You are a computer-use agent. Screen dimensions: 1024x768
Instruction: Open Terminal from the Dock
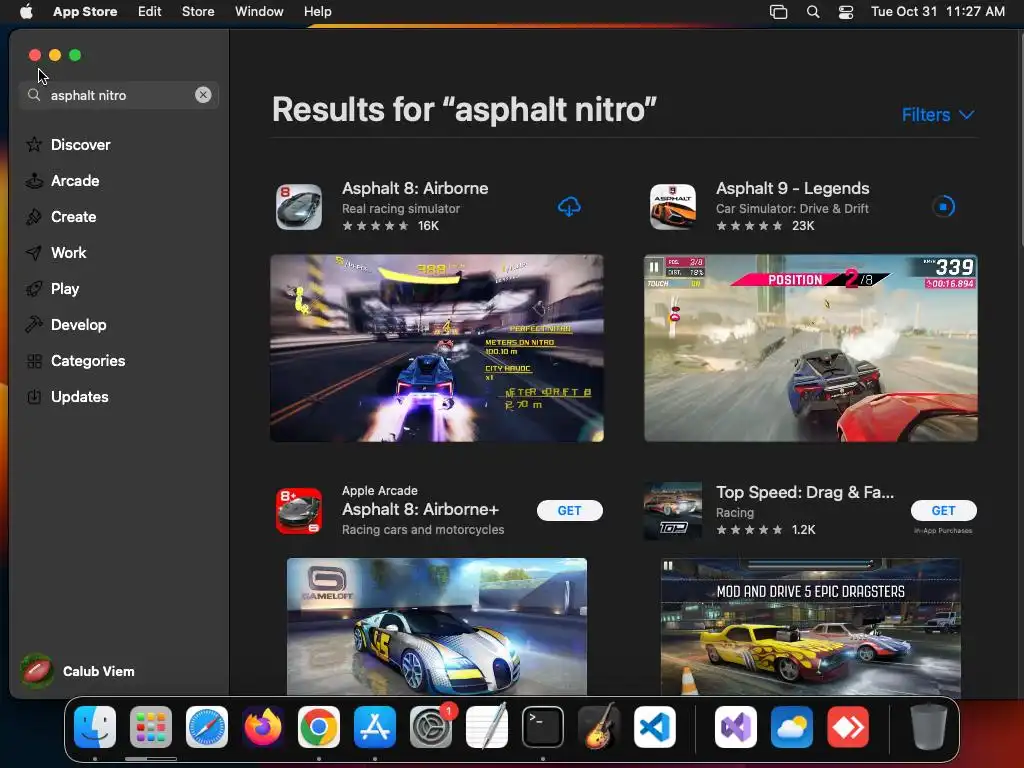tap(543, 727)
